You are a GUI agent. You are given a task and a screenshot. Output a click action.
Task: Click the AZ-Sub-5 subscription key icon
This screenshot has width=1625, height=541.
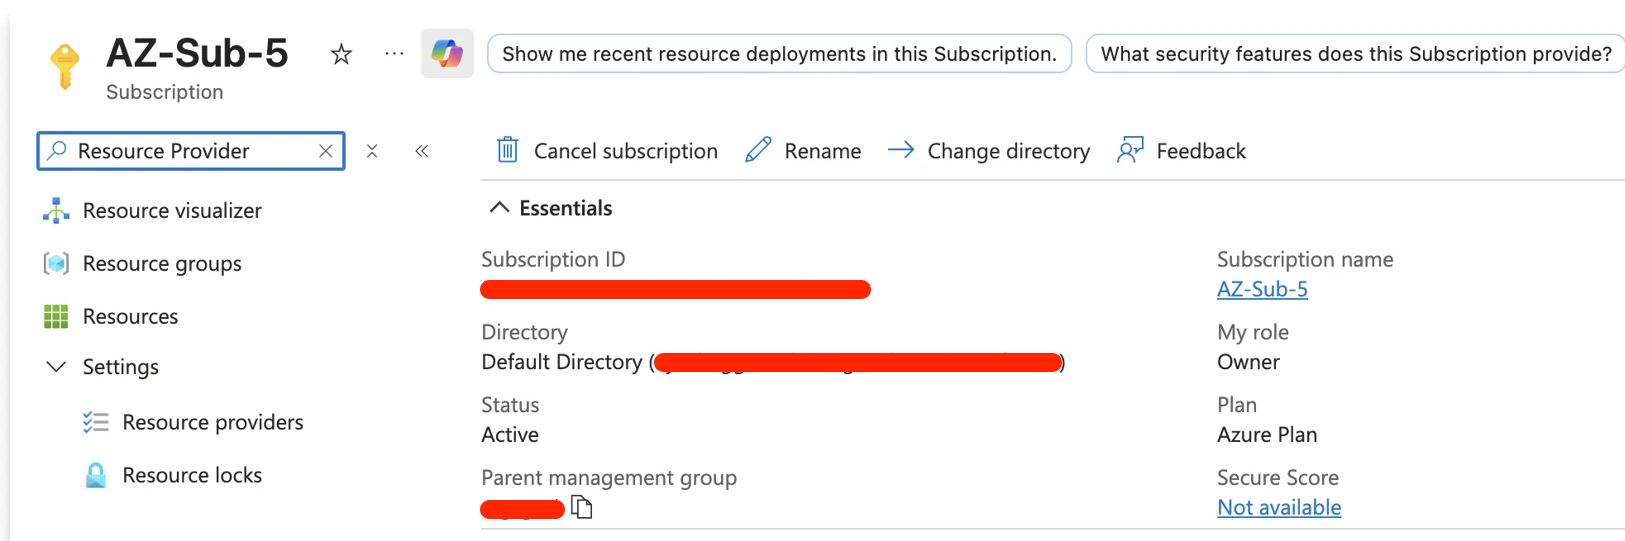(x=65, y=67)
